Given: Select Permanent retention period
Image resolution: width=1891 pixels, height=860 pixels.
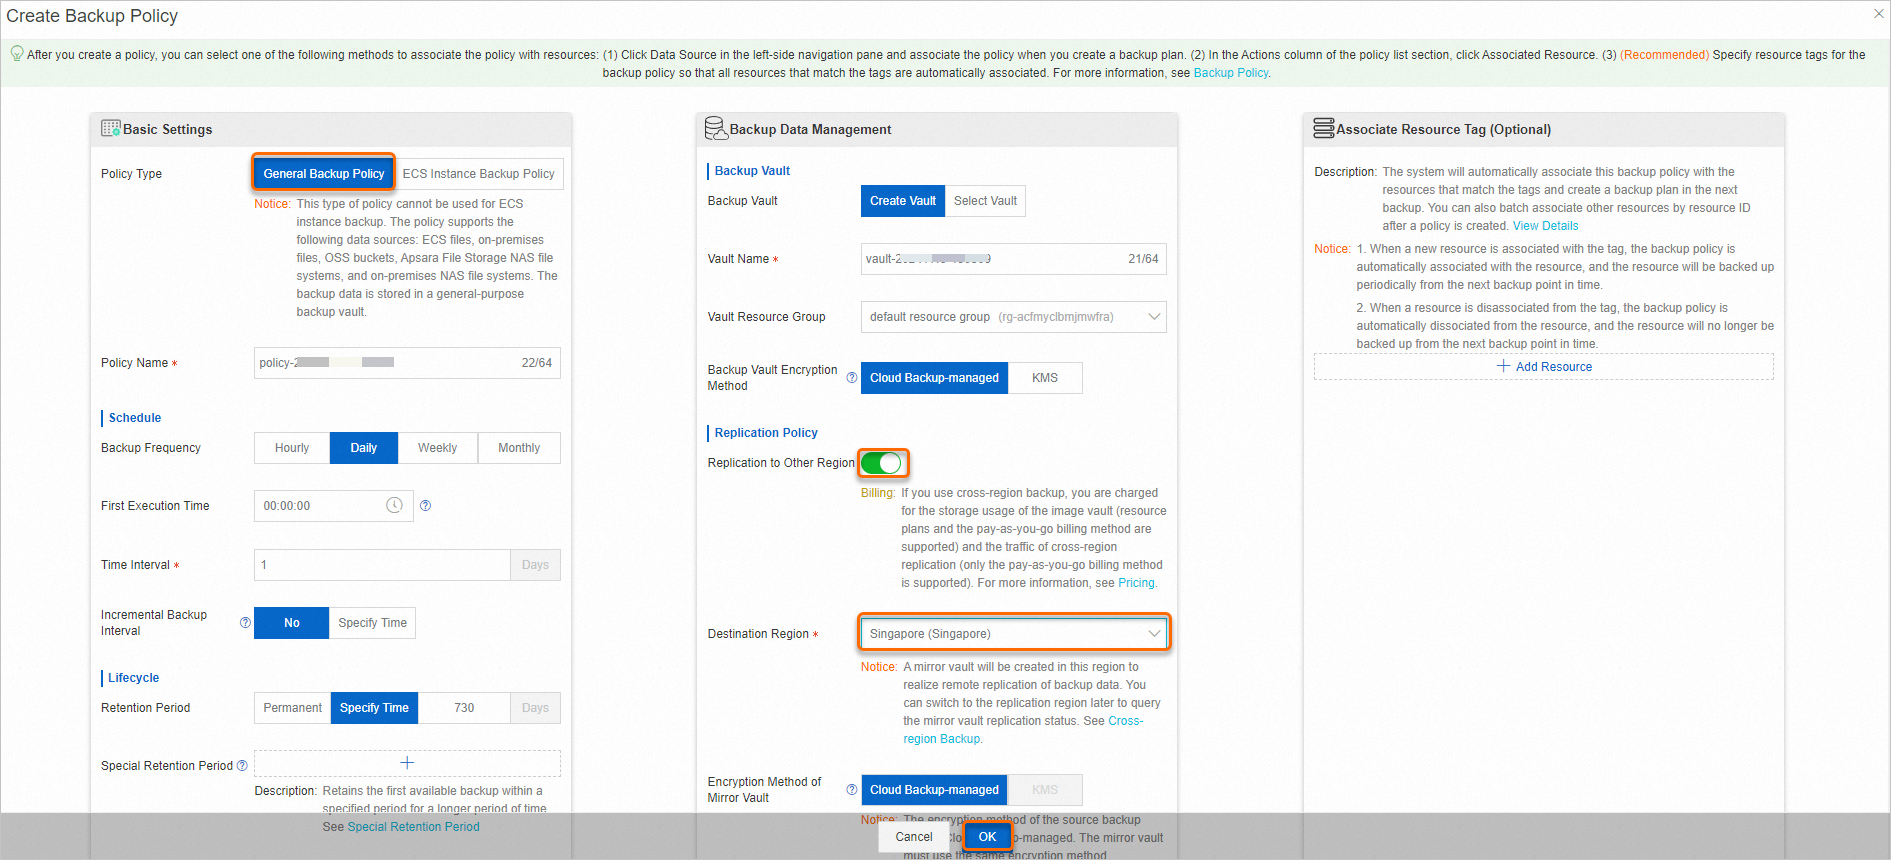Looking at the screenshot, I should pos(293,708).
